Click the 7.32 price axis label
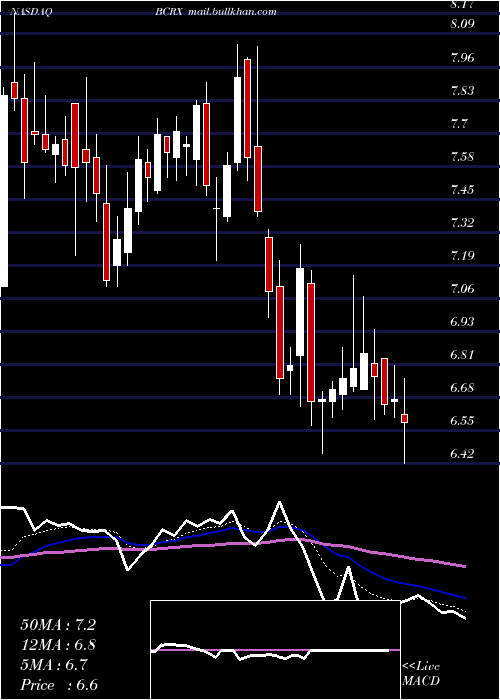This screenshot has height=700, width=500. coord(464,223)
